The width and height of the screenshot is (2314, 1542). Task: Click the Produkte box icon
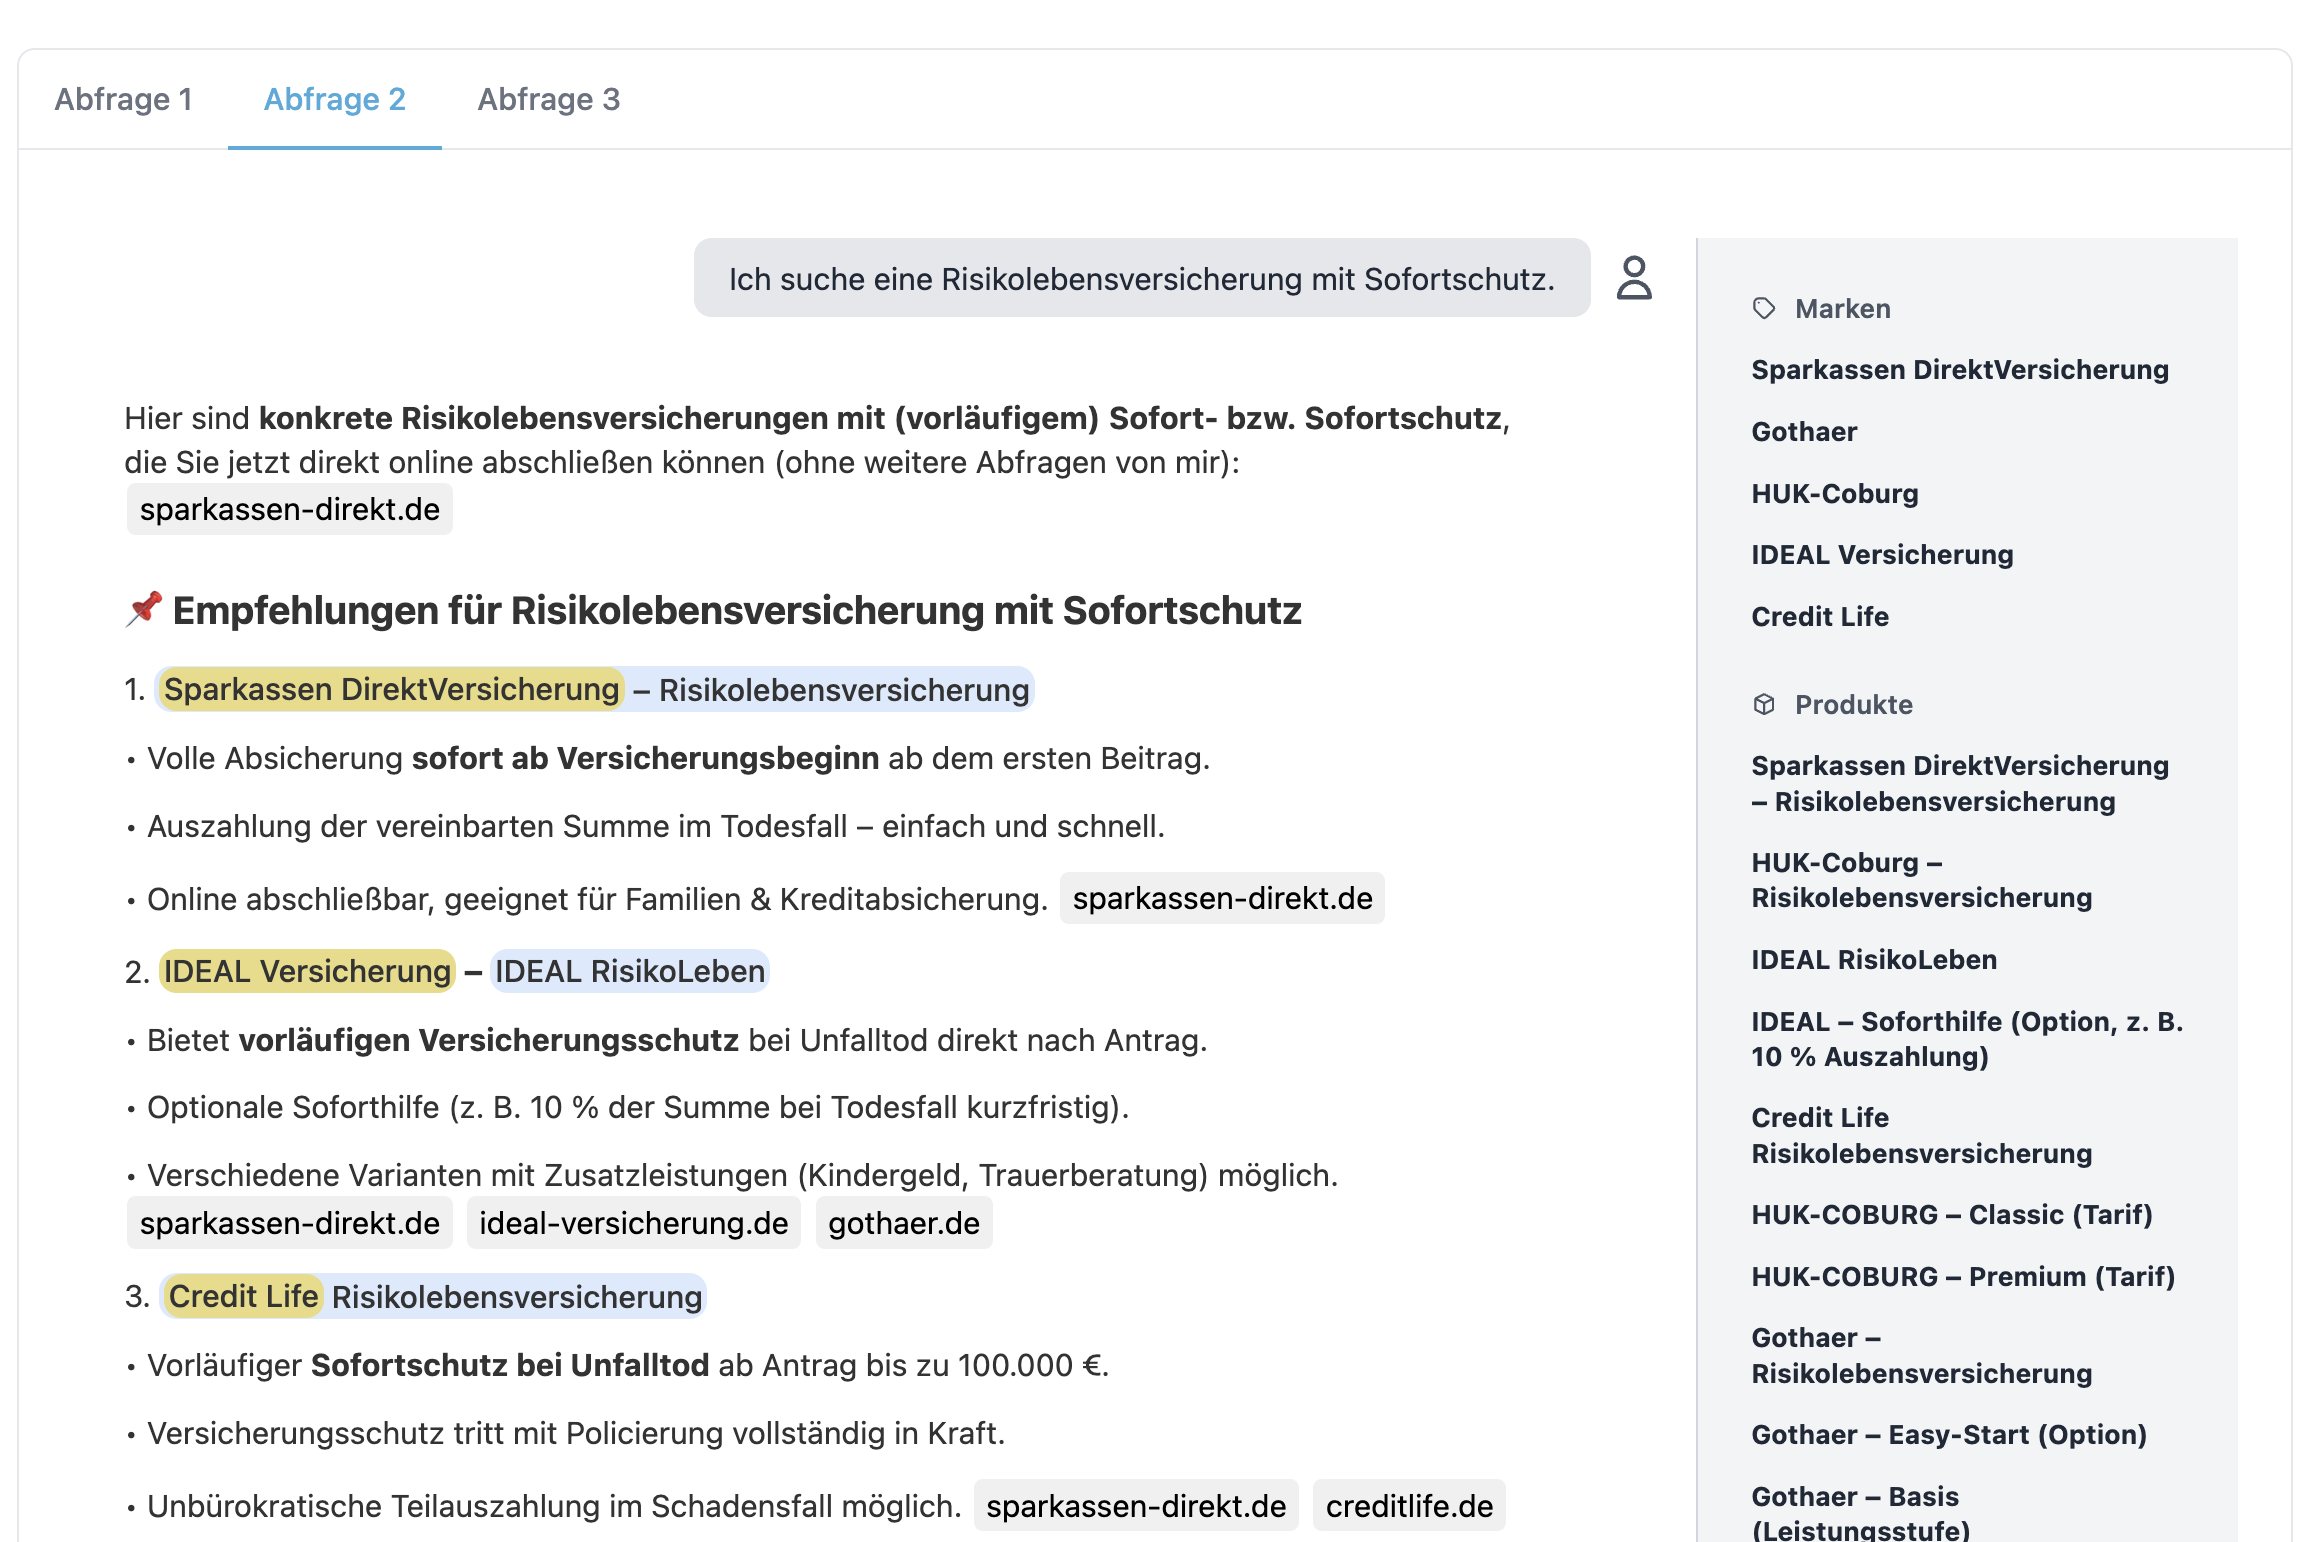(x=1764, y=704)
